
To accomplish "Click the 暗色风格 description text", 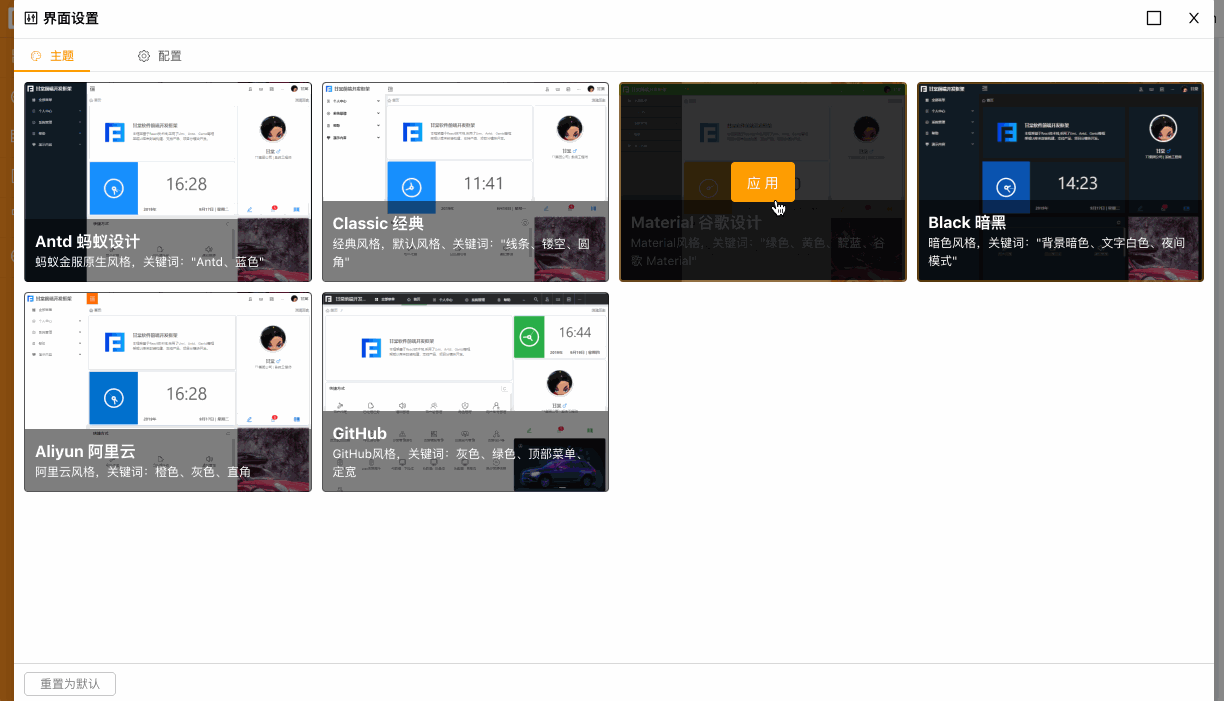I will pos(1056,252).
